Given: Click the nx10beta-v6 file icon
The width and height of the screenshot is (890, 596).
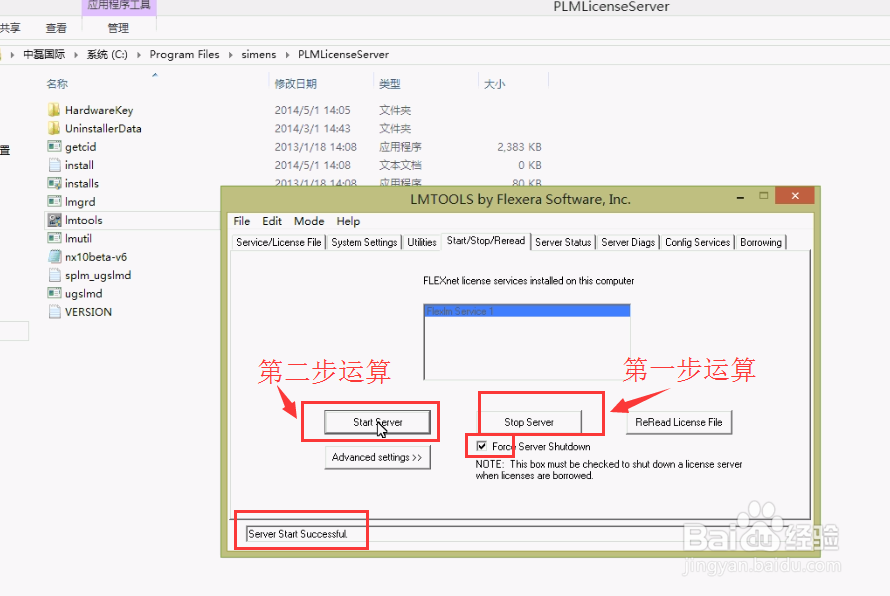Looking at the screenshot, I should coord(54,257).
